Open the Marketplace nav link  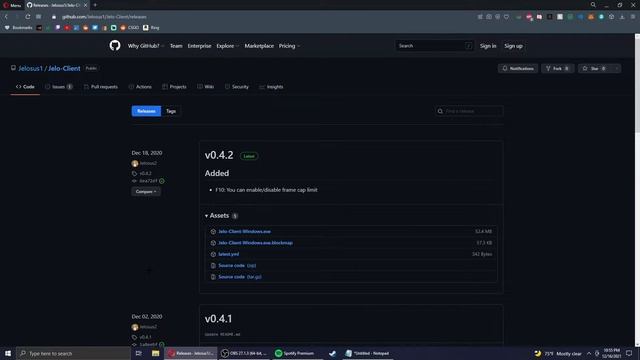[x=259, y=46]
